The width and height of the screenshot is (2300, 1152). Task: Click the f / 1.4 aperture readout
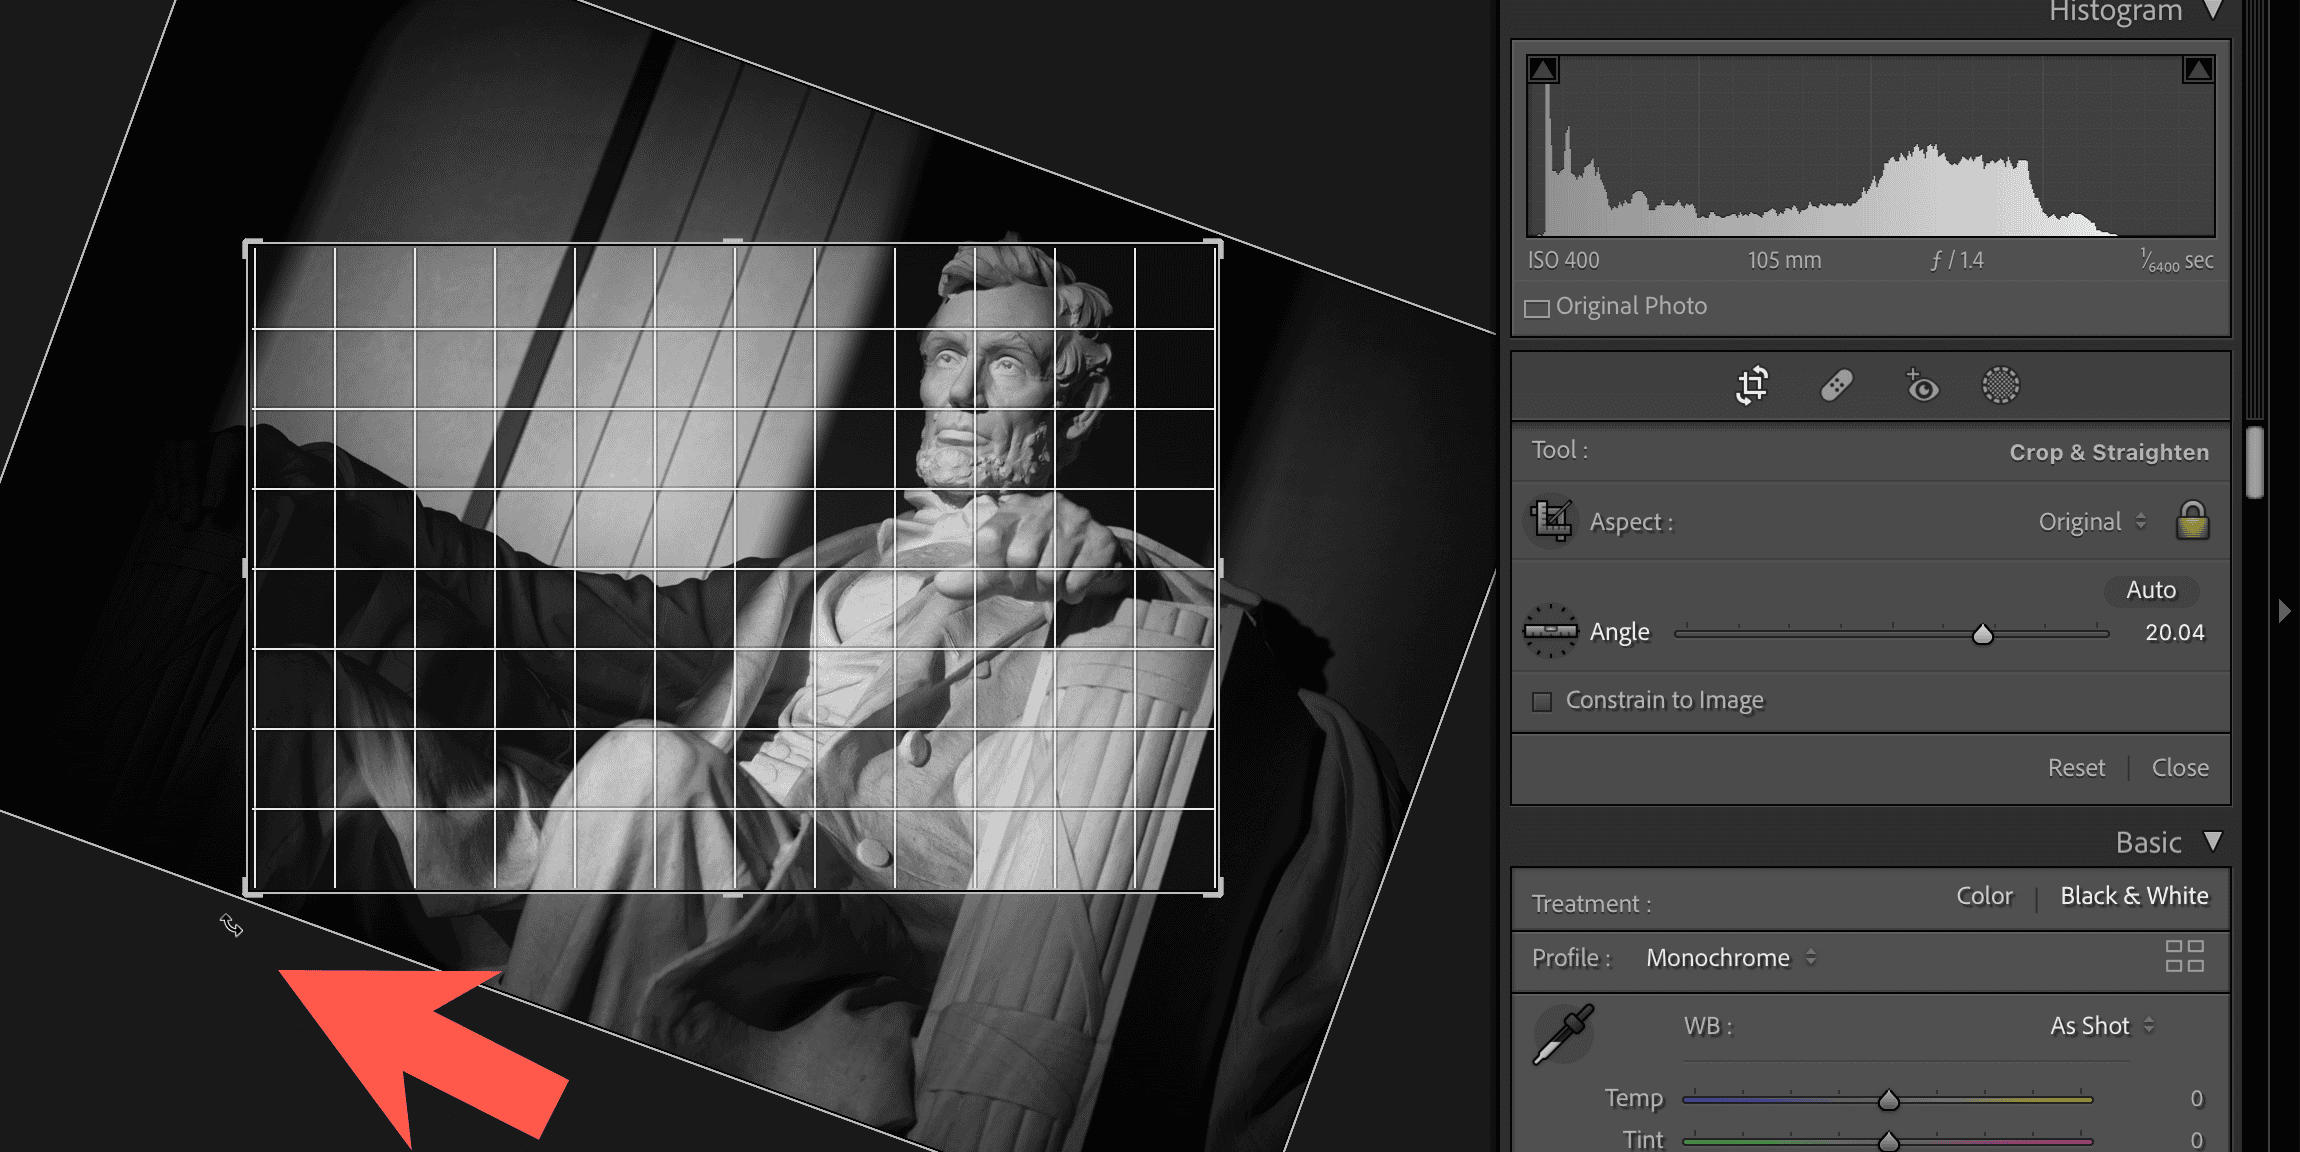point(1957,260)
